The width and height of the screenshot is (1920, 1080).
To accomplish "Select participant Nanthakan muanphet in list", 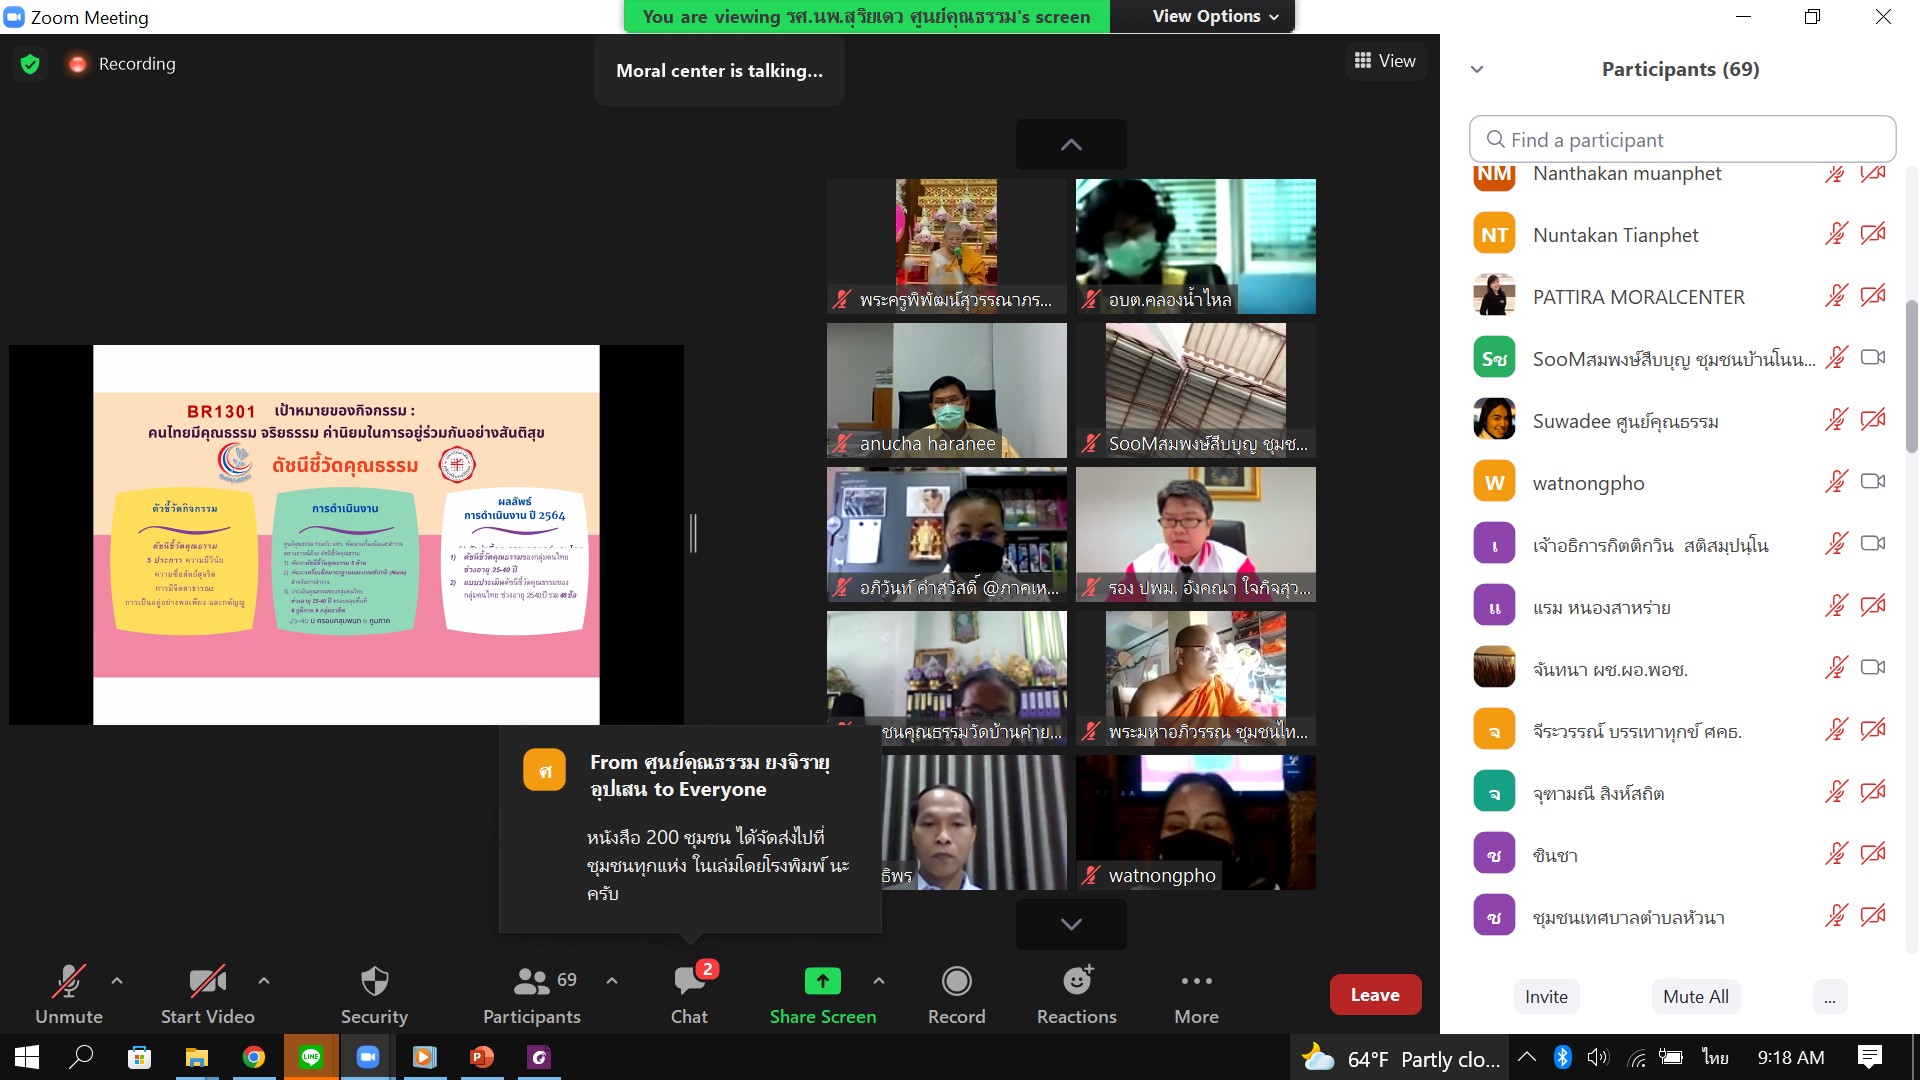I will [x=1680, y=175].
